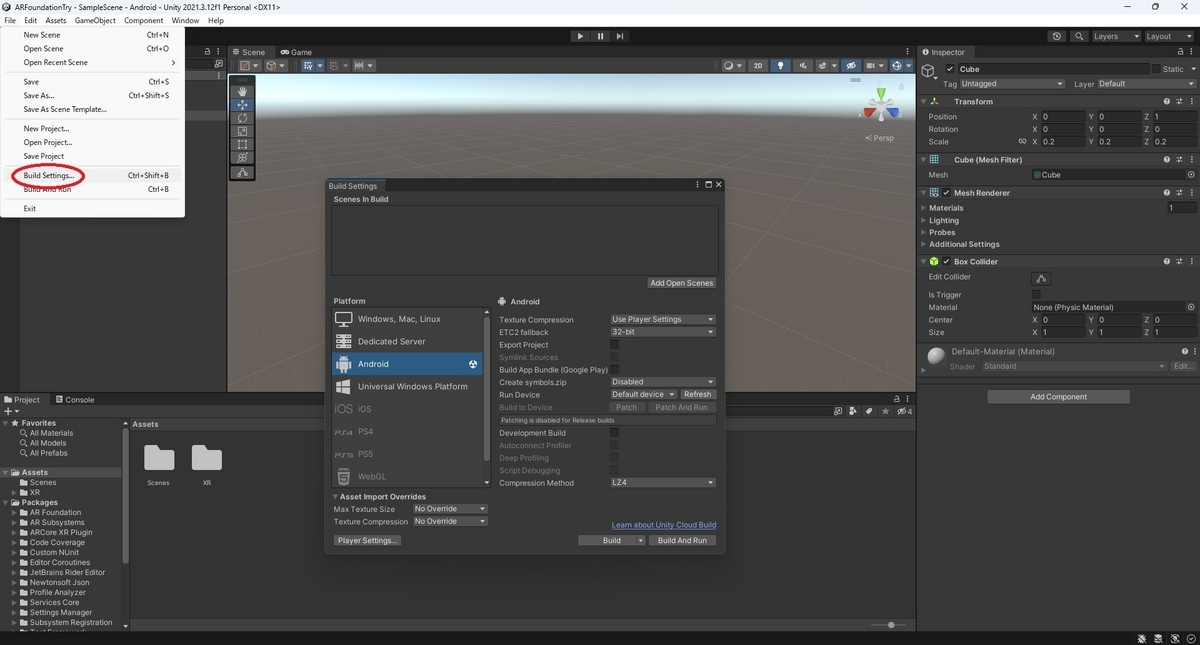
Task: Open the undo history icon
Action: click(x=1057, y=36)
